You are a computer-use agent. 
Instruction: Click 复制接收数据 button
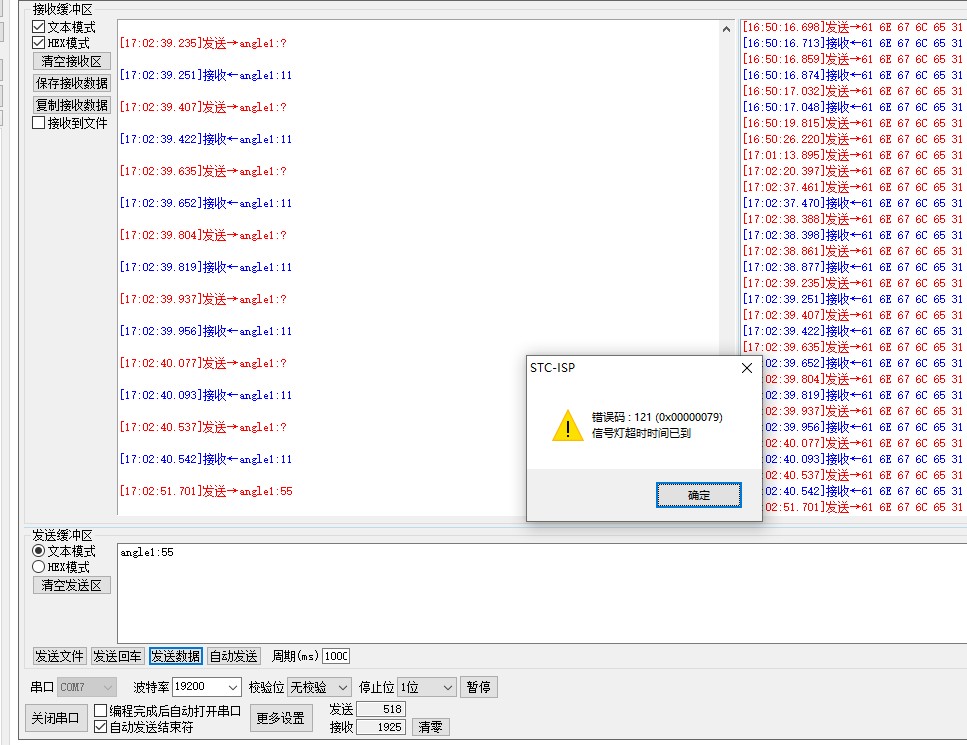72,105
